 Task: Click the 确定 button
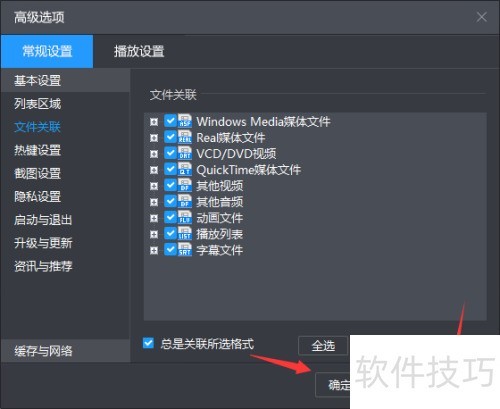[333, 385]
